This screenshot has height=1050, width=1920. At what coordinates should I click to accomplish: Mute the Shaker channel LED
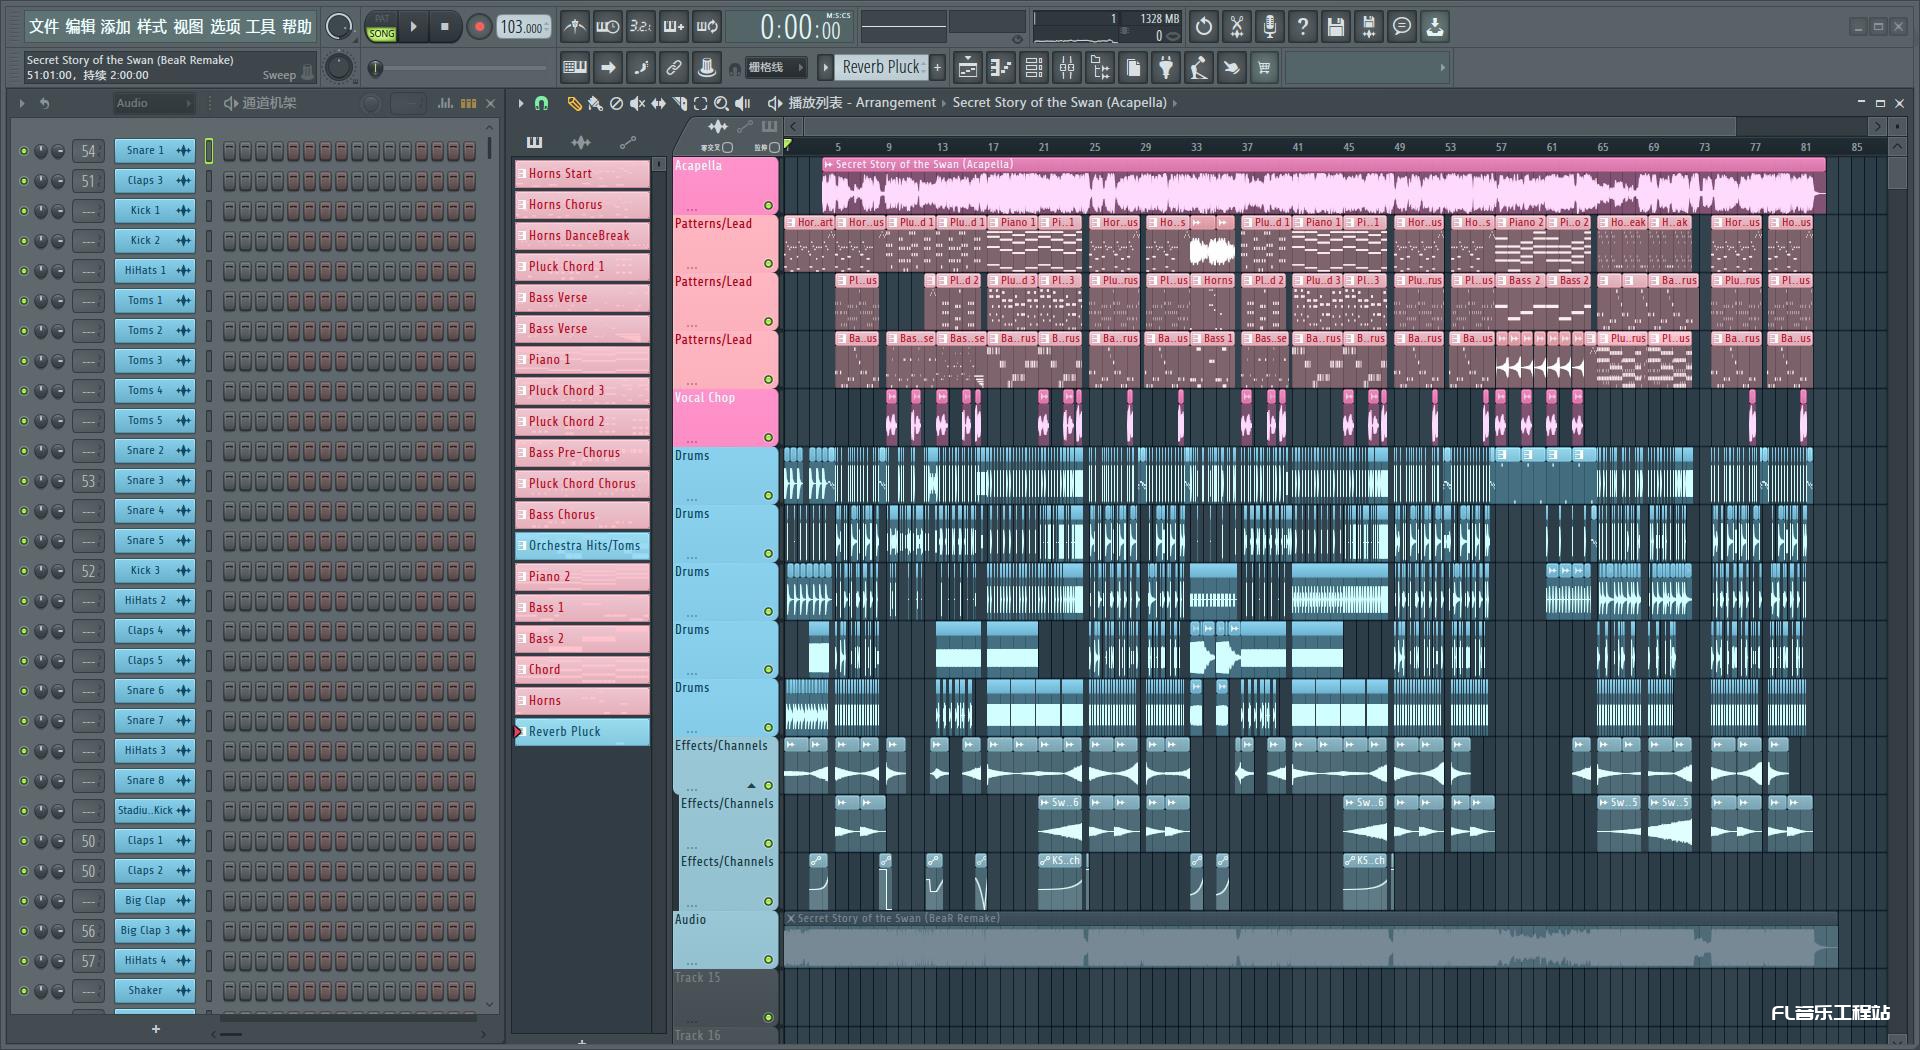pyautogui.click(x=24, y=991)
